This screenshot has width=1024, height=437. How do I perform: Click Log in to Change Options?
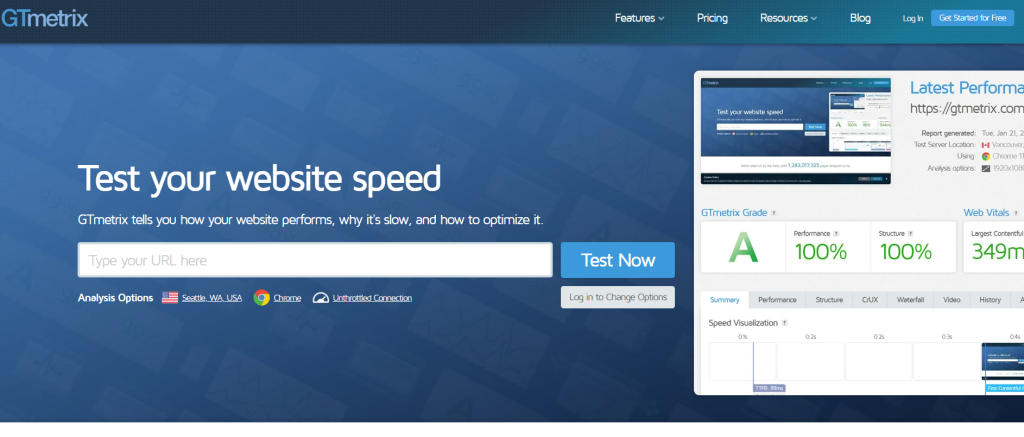coord(618,297)
